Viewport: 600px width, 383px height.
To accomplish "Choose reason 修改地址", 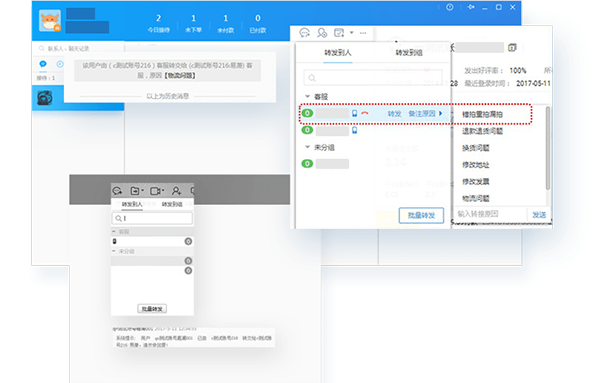I will point(476,165).
